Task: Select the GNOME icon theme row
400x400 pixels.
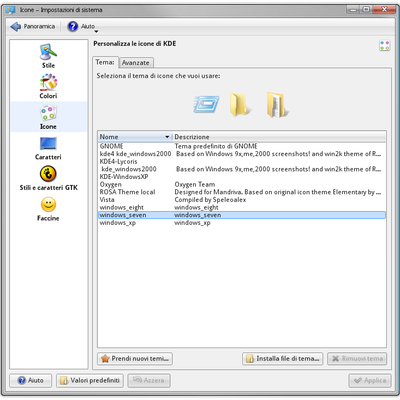Action: (x=242, y=146)
